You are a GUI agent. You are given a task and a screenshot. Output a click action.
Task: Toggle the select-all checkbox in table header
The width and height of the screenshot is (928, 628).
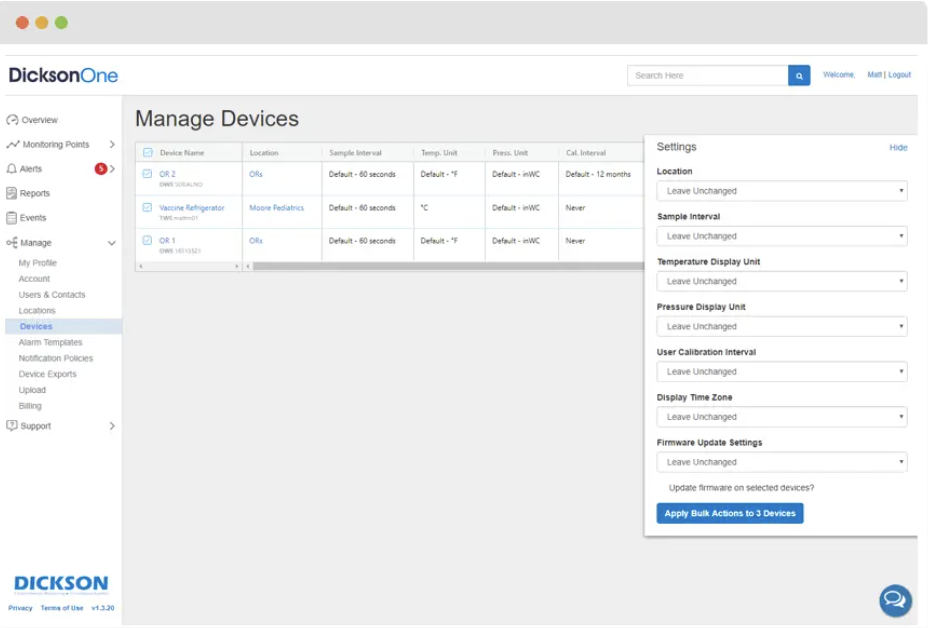coord(148,153)
